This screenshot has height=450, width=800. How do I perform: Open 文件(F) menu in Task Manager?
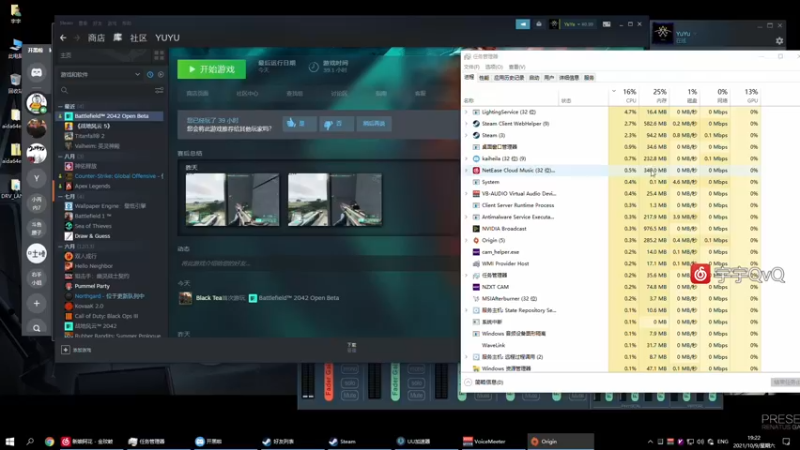coord(472,67)
